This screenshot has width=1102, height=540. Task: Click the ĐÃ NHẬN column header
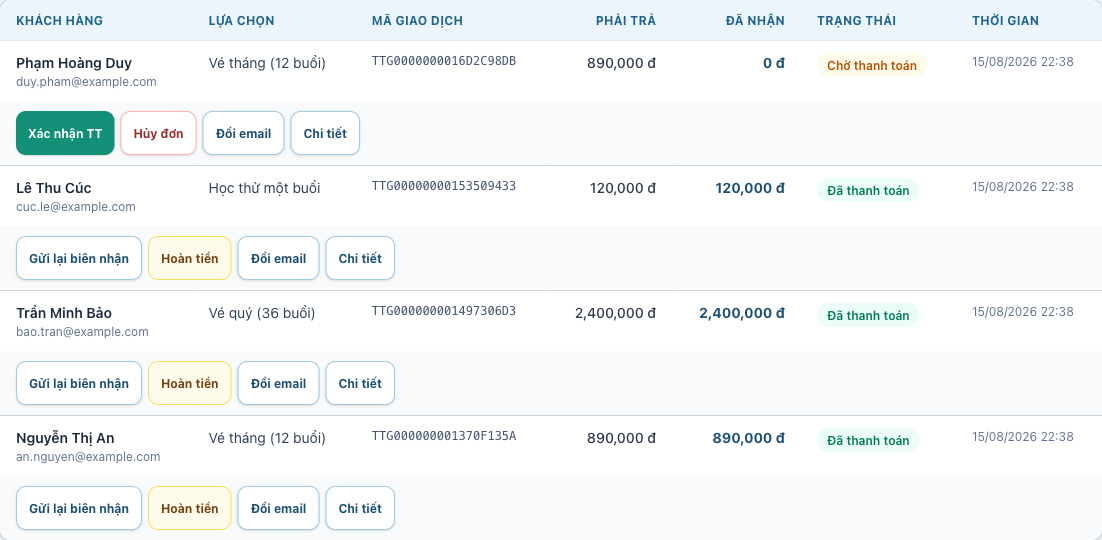pyautogui.click(x=756, y=20)
